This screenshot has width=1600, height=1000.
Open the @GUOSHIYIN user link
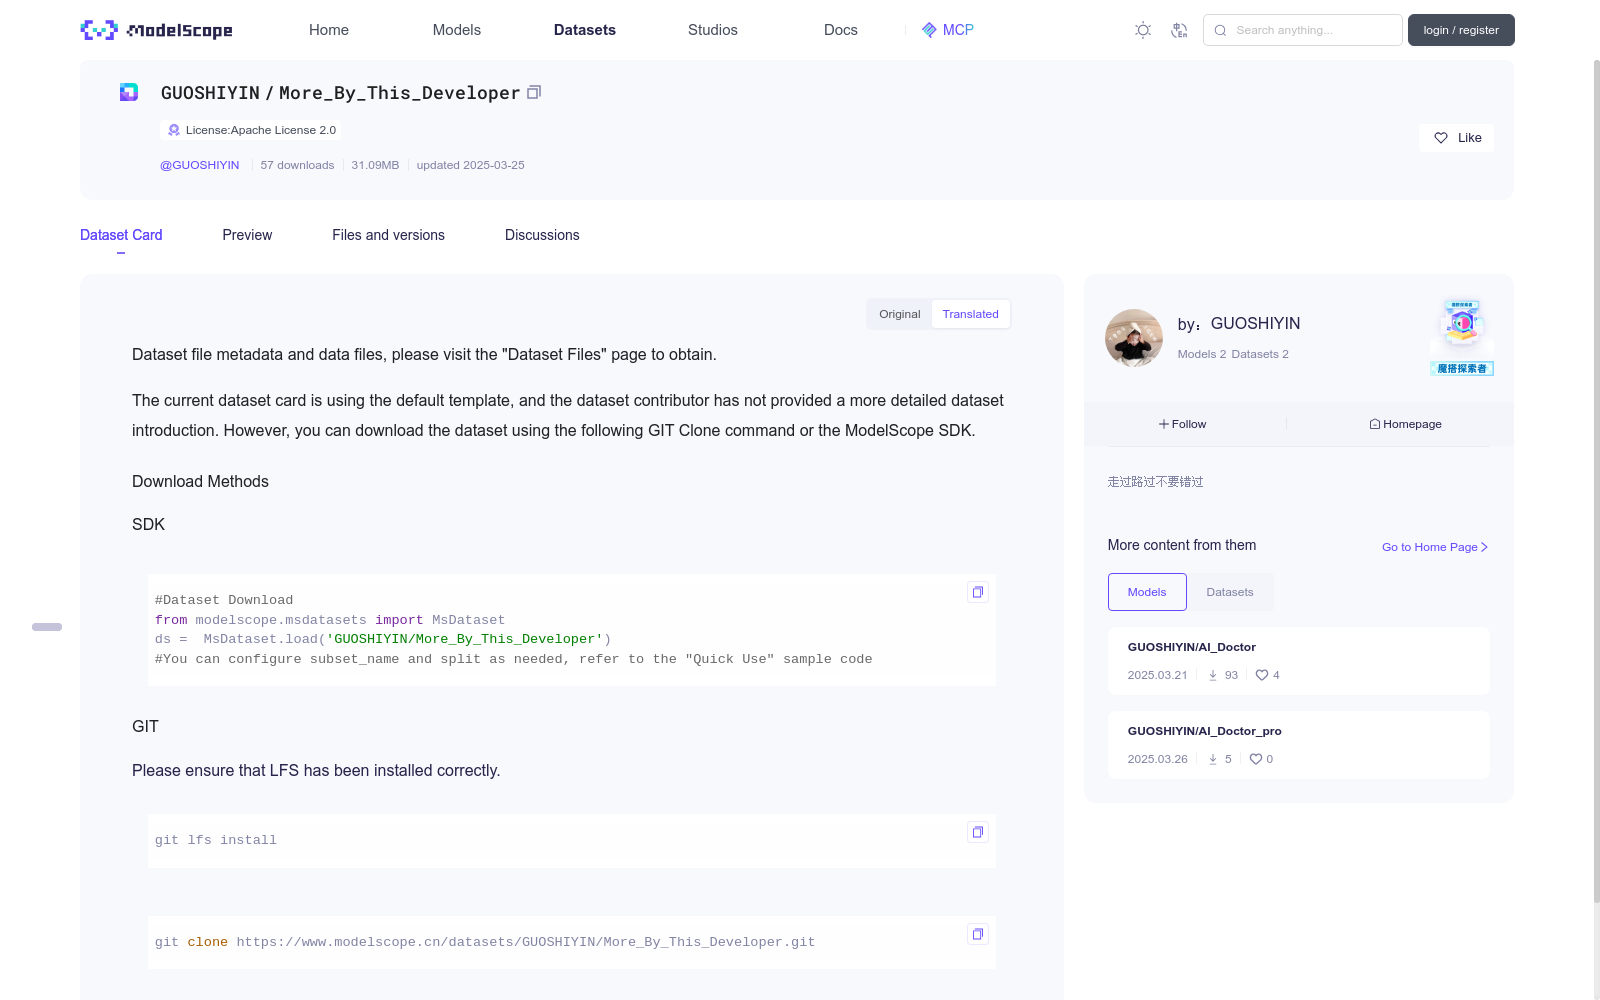point(200,165)
